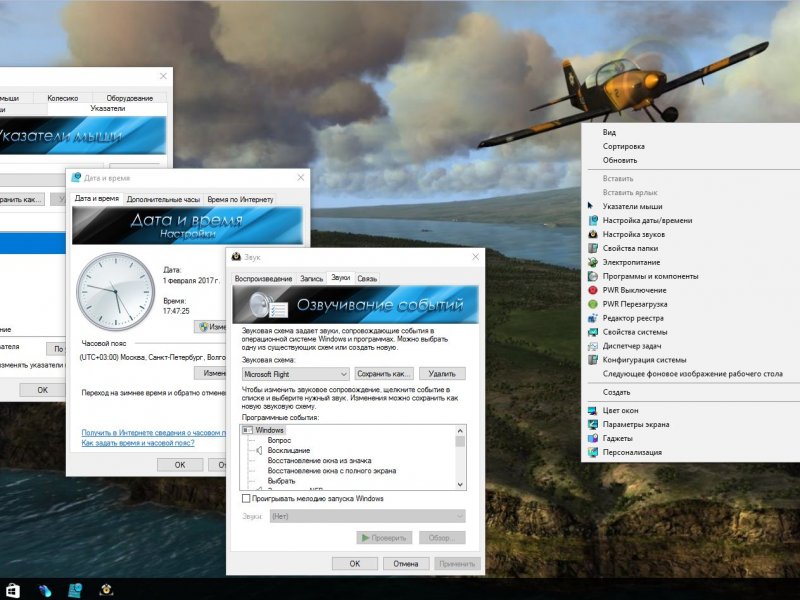800x600 pixels.
Task: Click the mouse pointer icon beside Указатели мыши
Action: (x=590, y=206)
